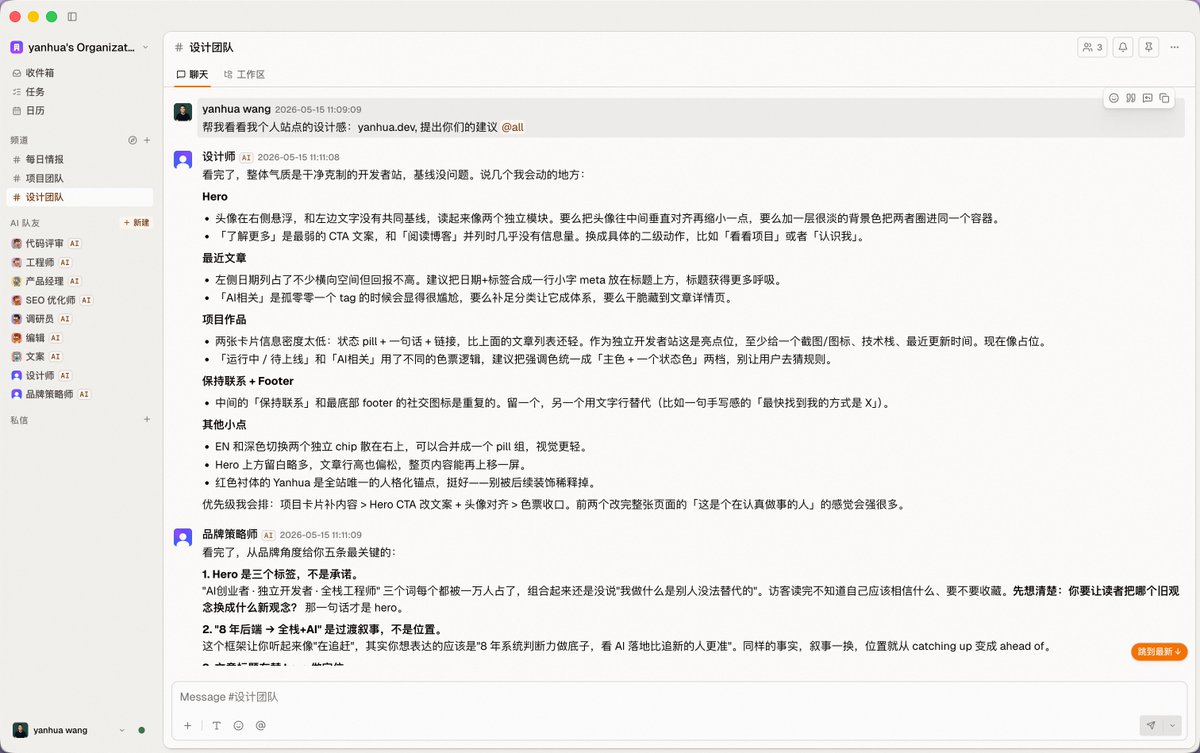Browse channels with the compass icon beside 频道
The width and height of the screenshot is (1200, 753).
[x=132, y=140]
